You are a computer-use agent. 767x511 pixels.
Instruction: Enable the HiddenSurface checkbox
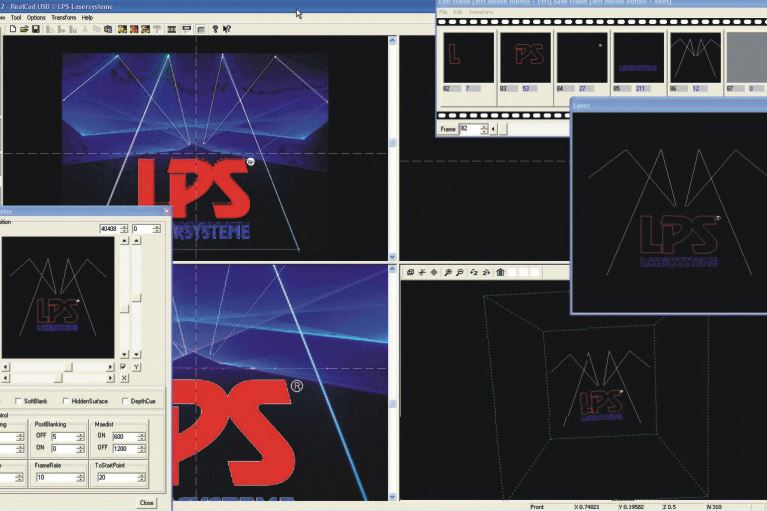click(x=66, y=401)
